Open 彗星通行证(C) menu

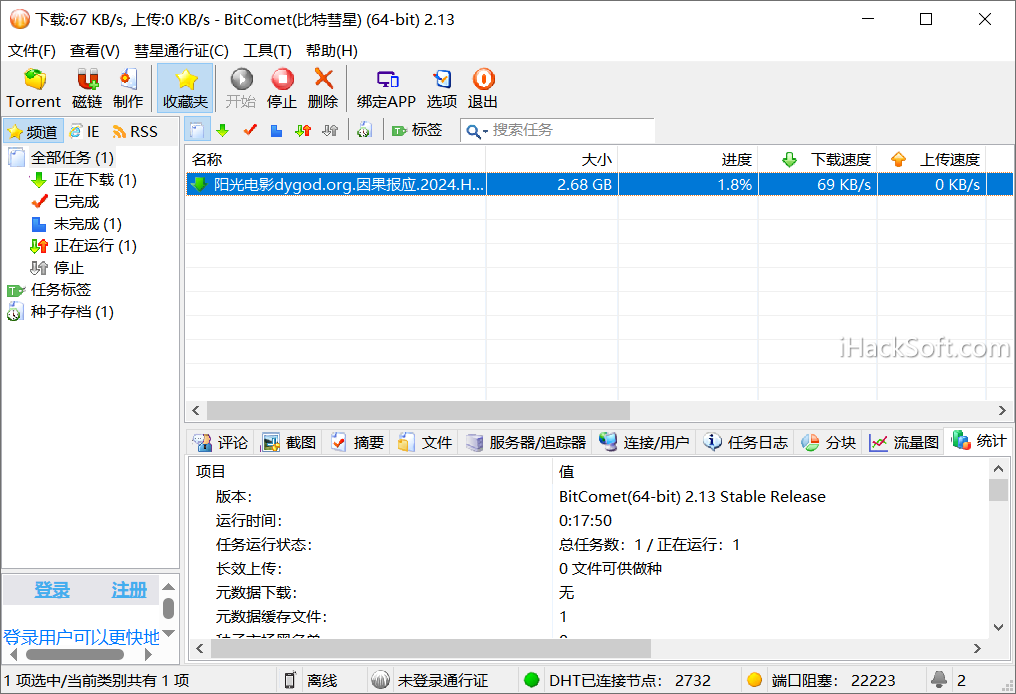click(181, 51)
